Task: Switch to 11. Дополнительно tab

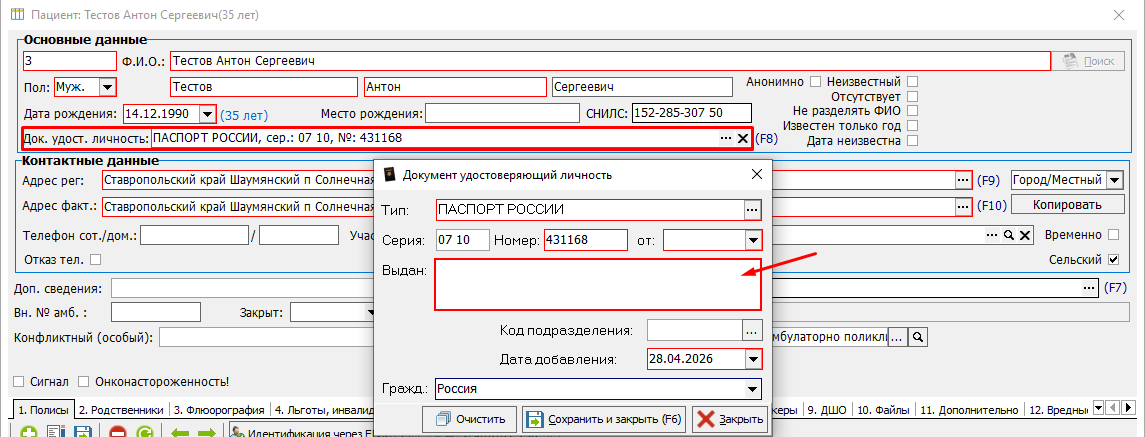Action: coord(970,411)
